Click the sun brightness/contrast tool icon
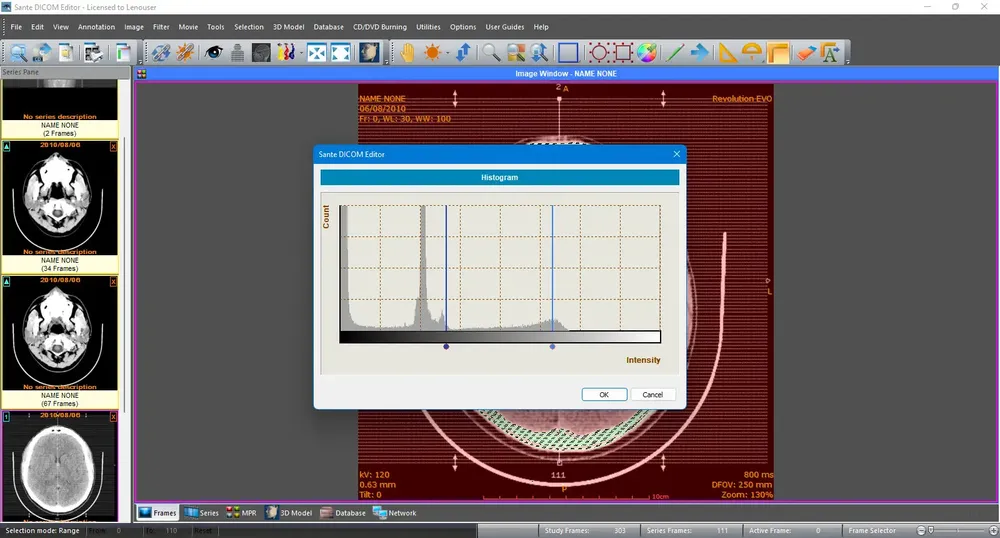This screenshot has height=538, width=1000. (432, 53)
